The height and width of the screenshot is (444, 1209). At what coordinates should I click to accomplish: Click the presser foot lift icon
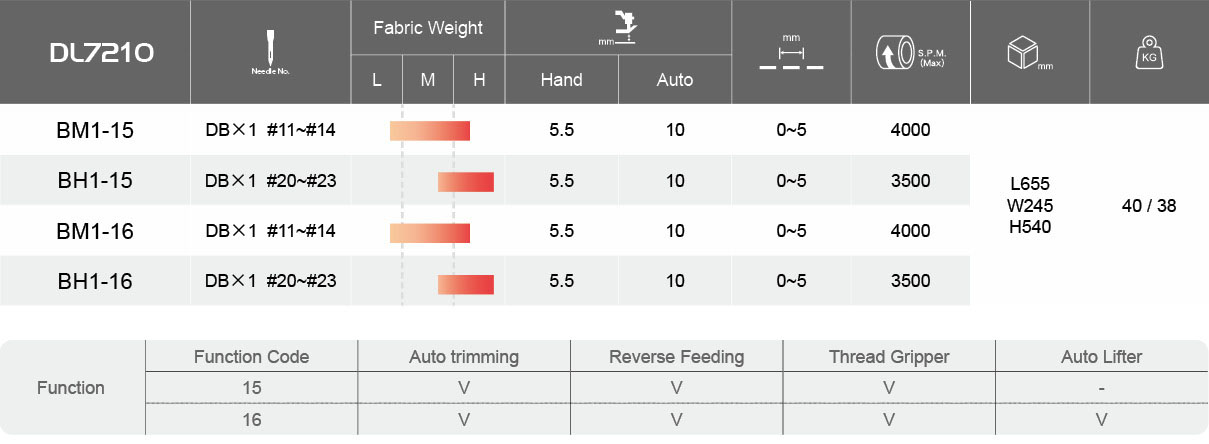click(619, 26)
